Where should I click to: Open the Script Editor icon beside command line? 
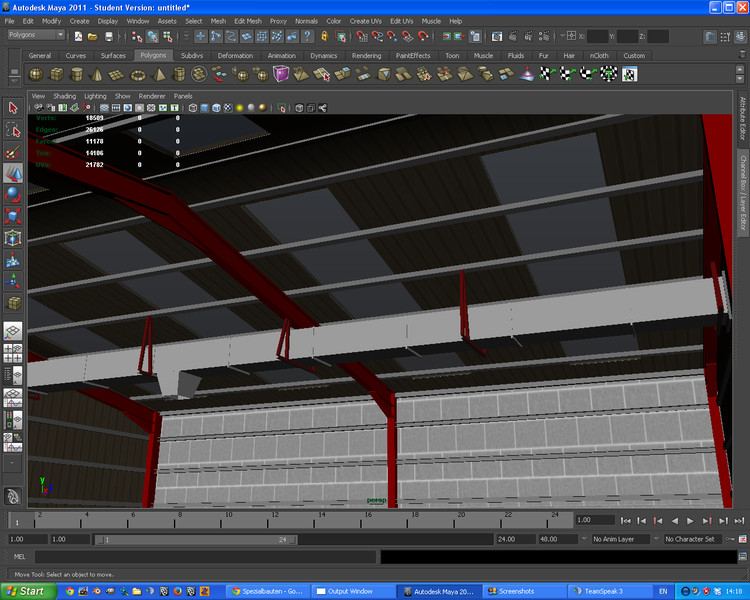click(x=742, y=556)
